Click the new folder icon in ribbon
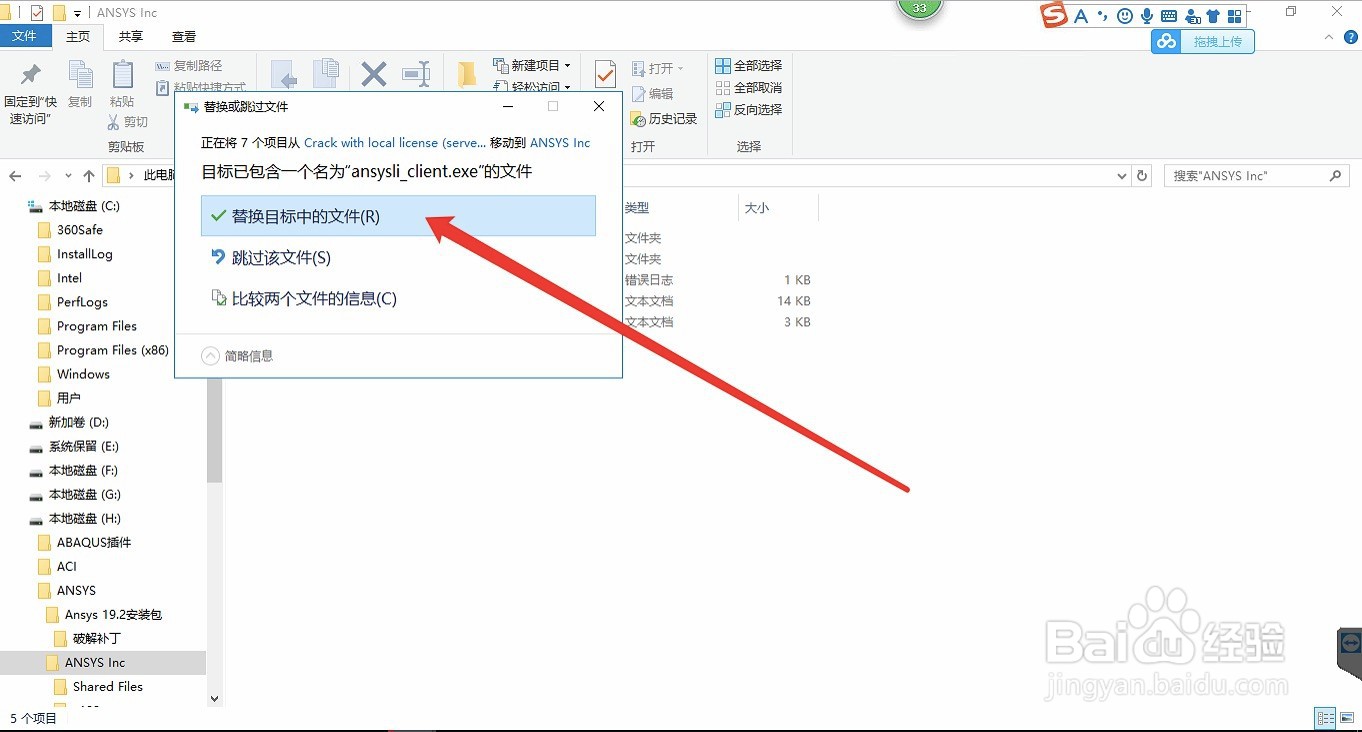Image resolution: width=1362 pixels, height=732 pixels. [x=467, y=74]
